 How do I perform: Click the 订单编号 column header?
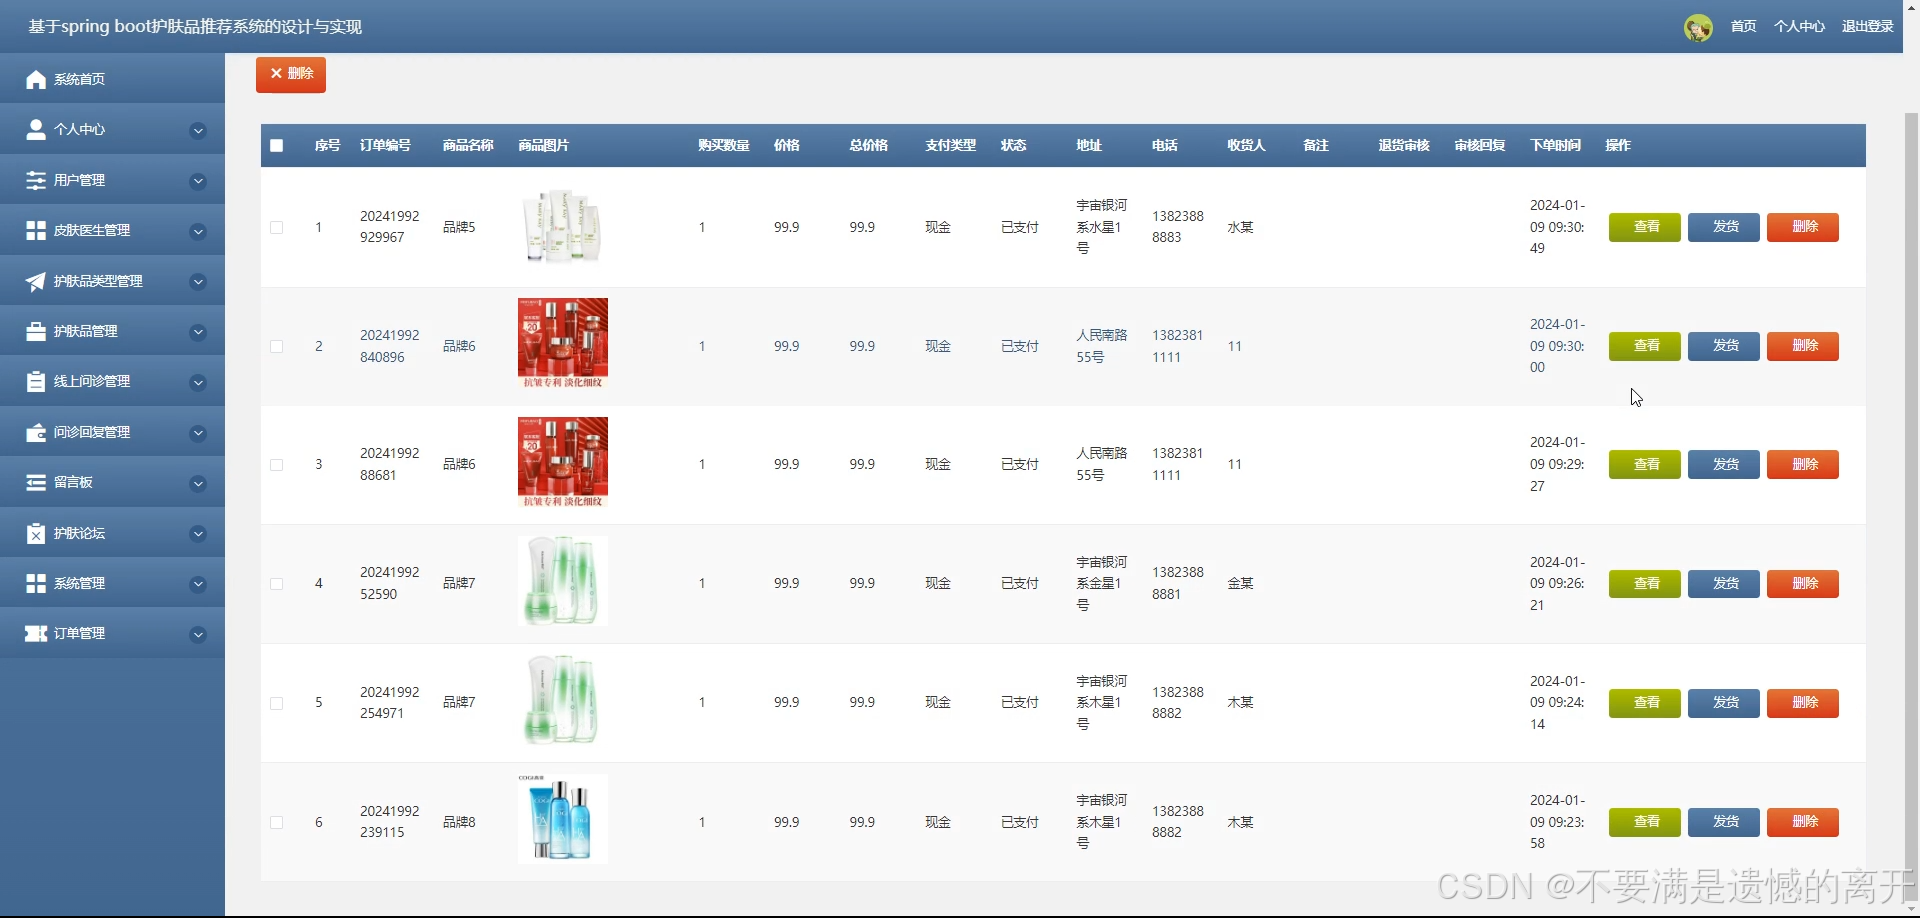tap(385, 145)
